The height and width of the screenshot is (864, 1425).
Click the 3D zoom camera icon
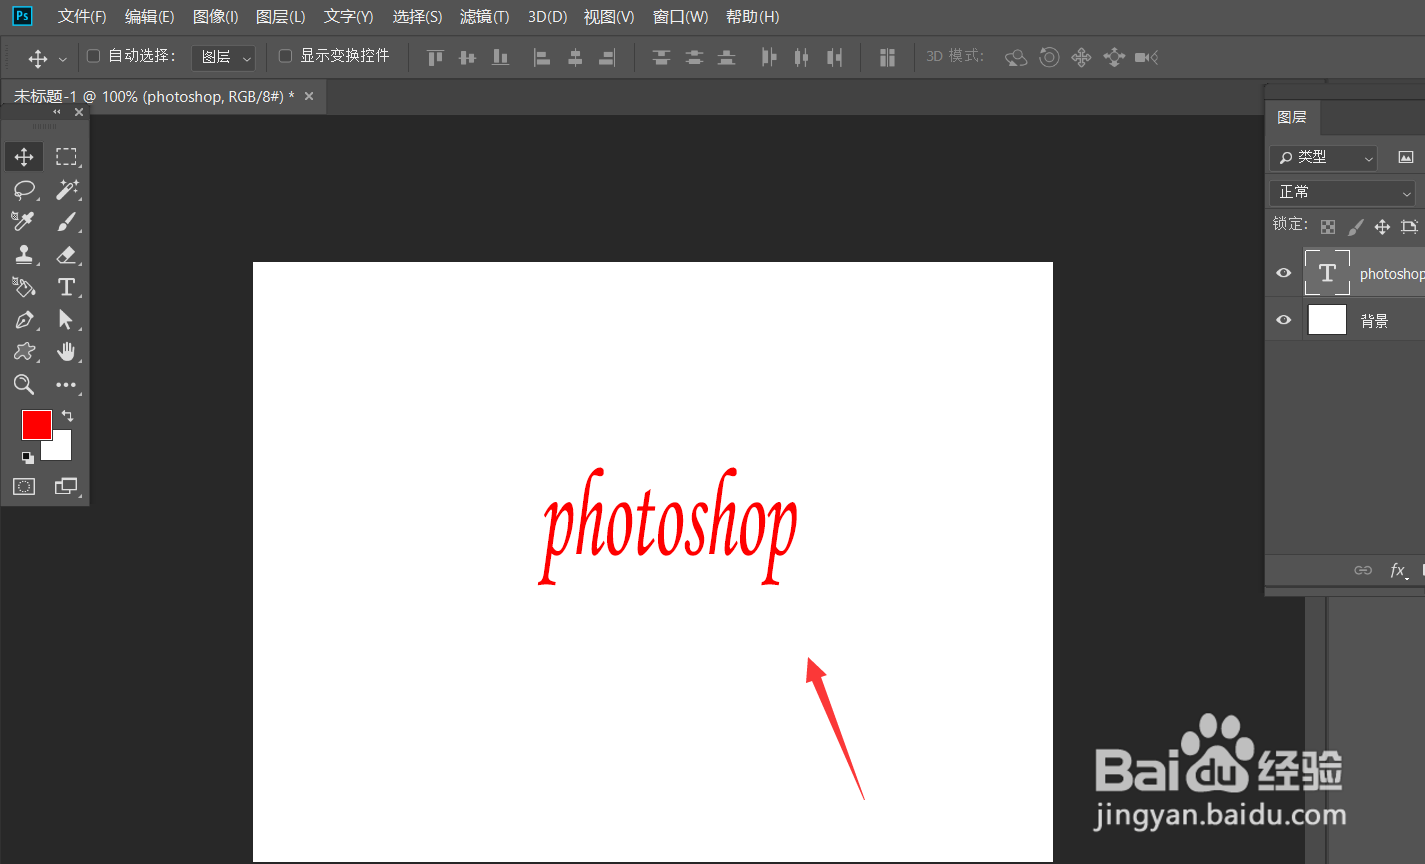(x=1146, y=58)
